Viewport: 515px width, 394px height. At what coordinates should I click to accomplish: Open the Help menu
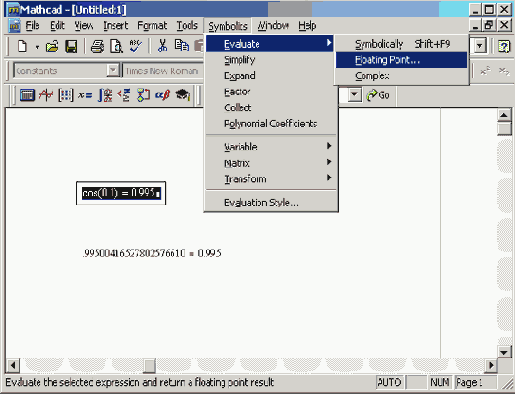coord(307,26)
